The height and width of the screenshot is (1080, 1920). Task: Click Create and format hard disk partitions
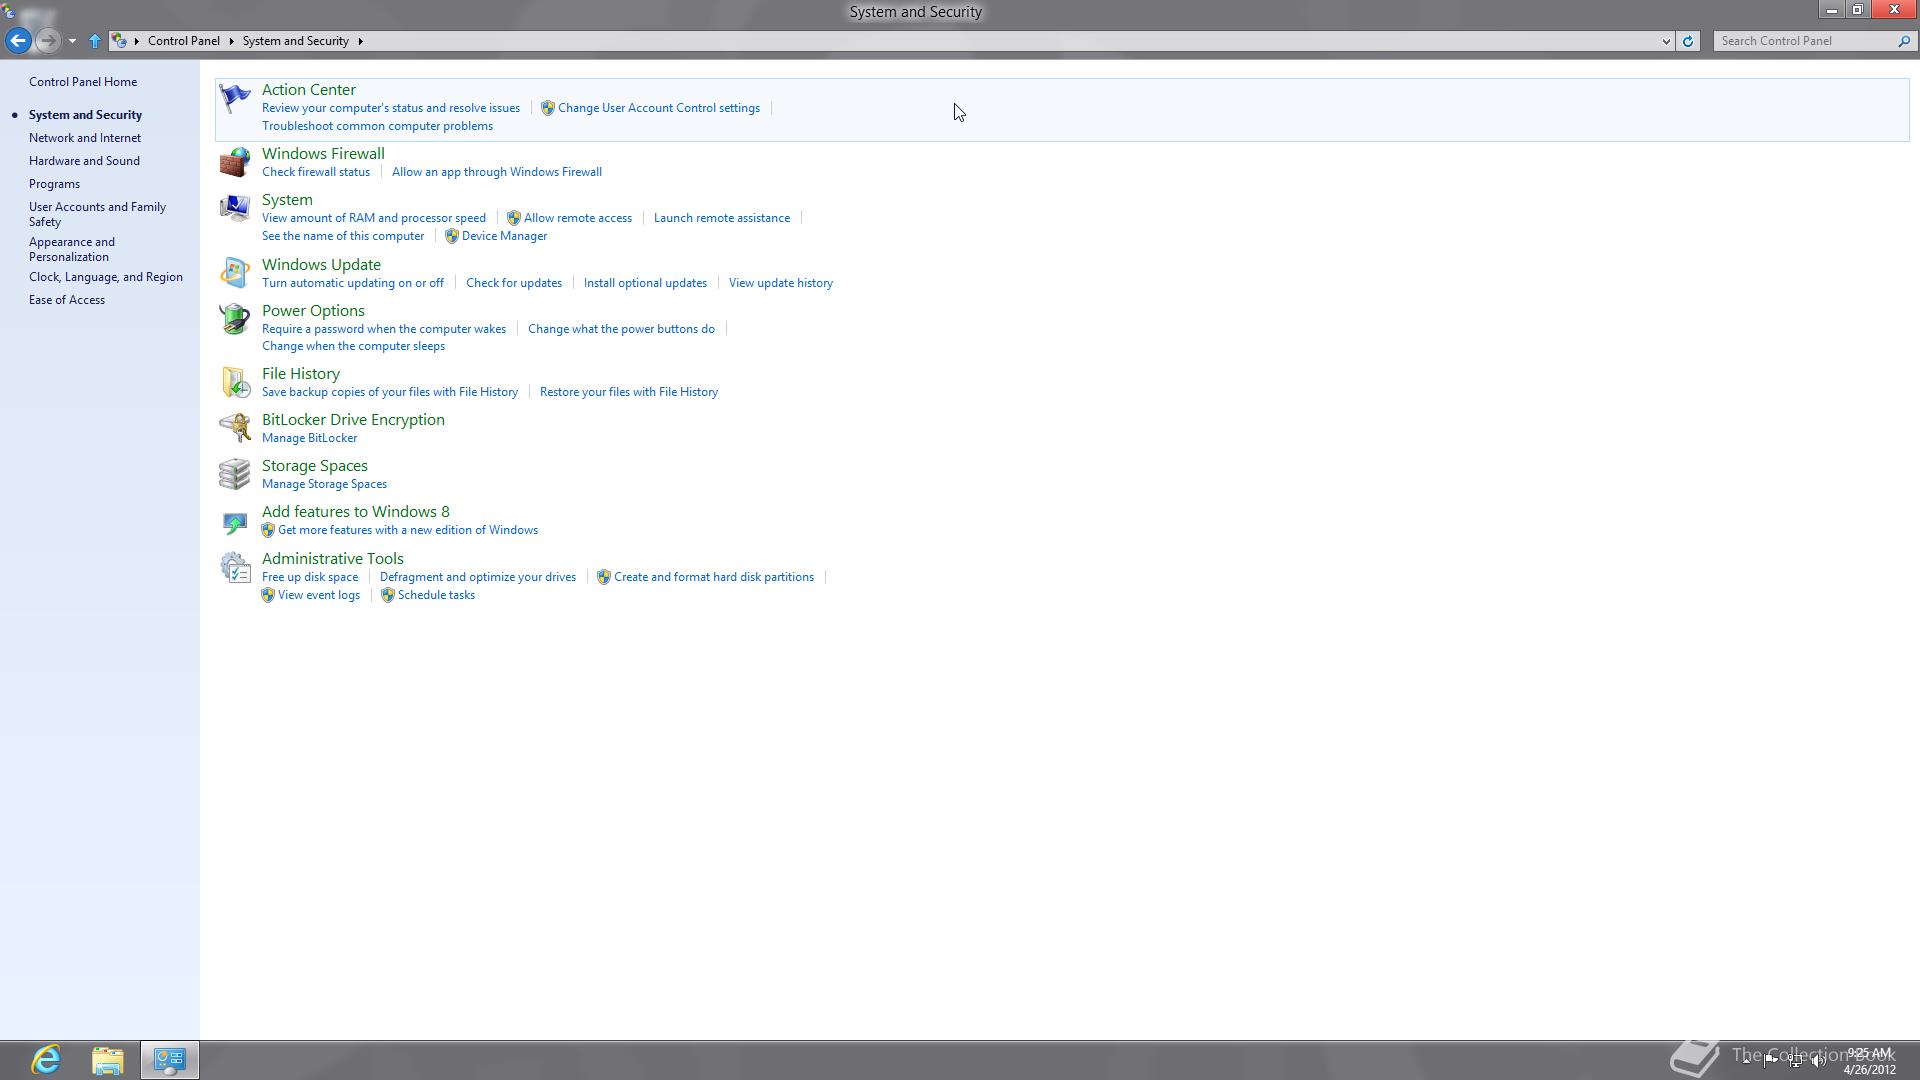click(714, 577)
